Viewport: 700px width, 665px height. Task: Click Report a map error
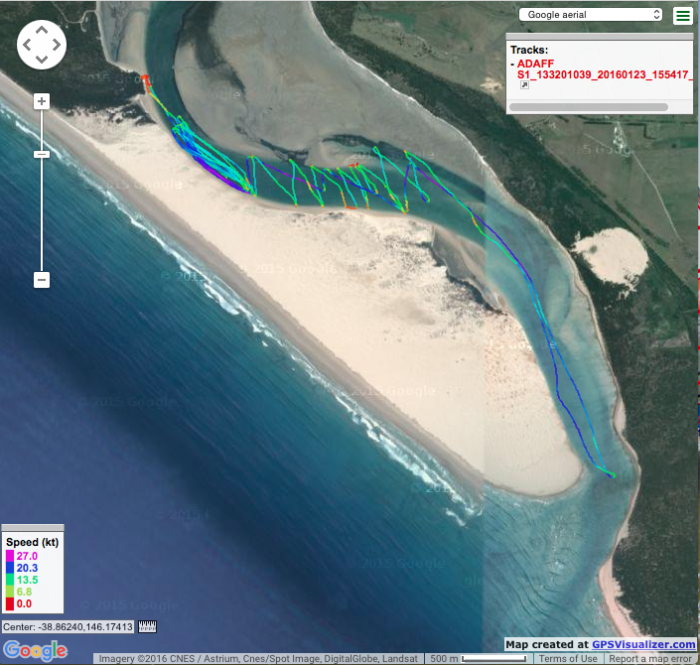click(651, 658)
